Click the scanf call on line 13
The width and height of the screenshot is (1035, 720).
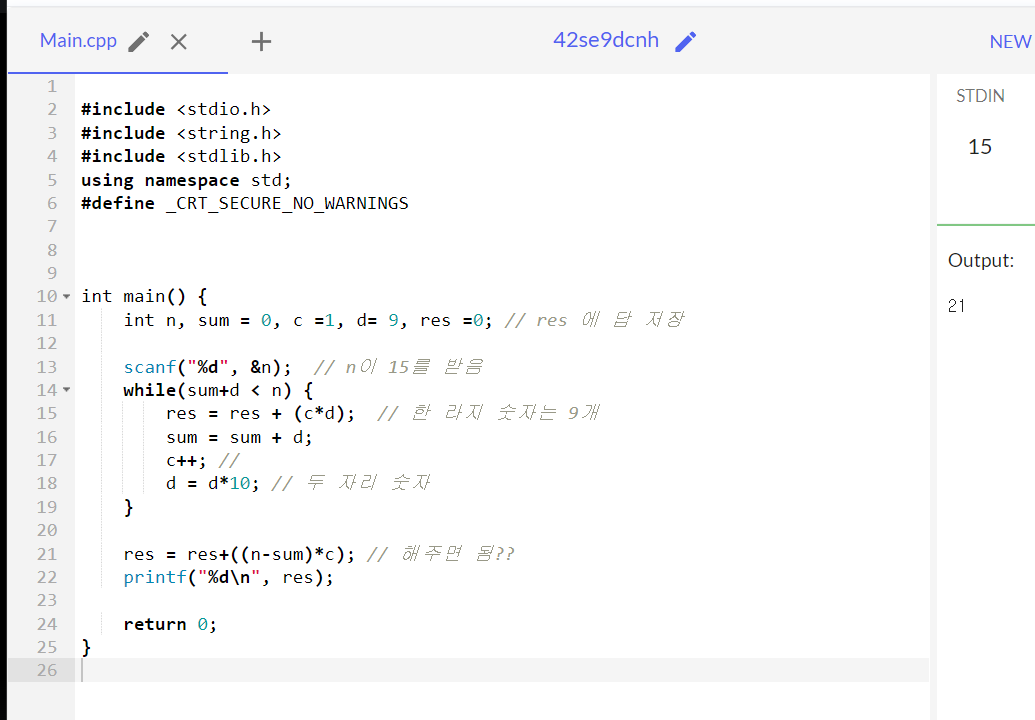coord(207,367)
